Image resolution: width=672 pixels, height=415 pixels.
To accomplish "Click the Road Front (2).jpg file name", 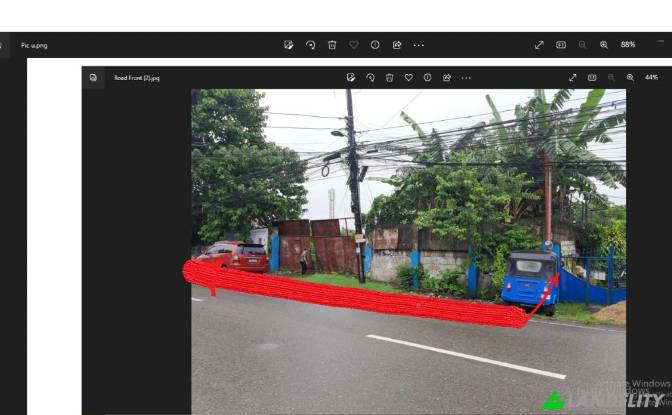I will tap(136, 77).
